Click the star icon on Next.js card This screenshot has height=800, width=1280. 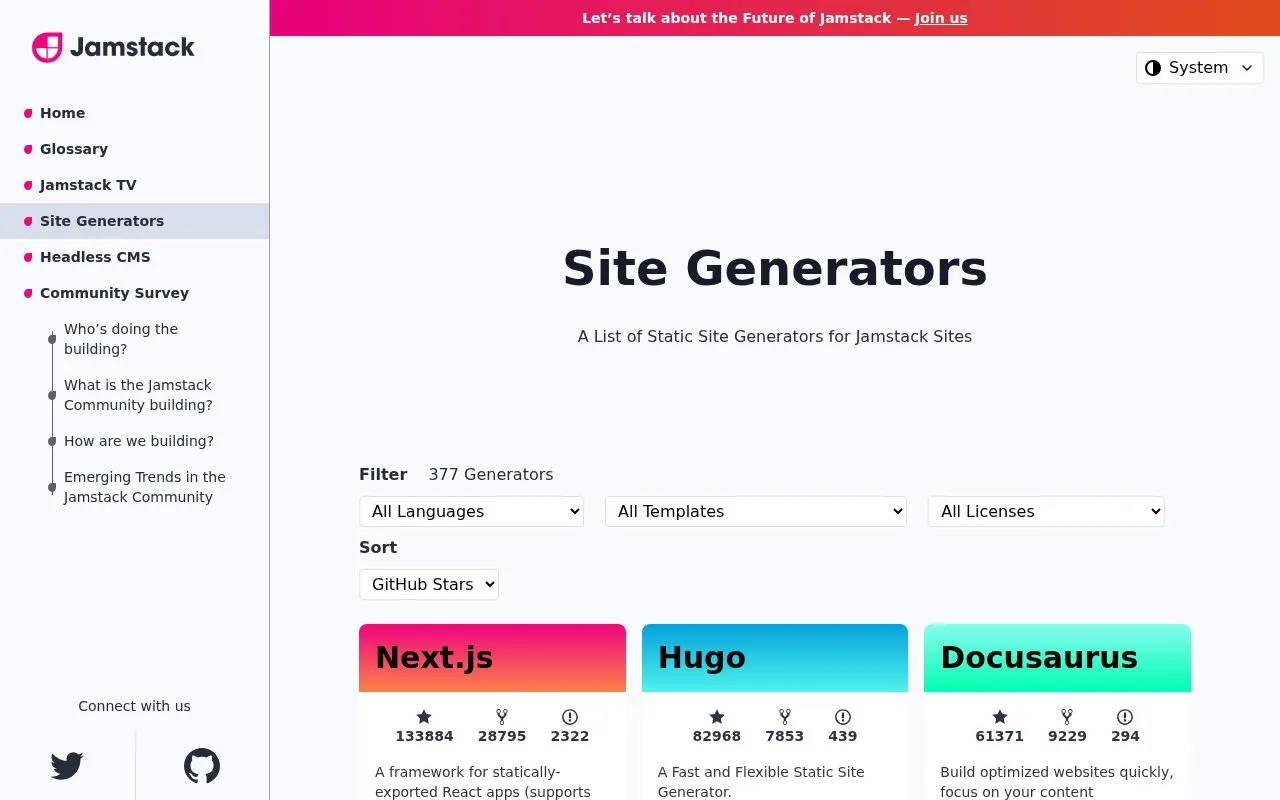424,717
